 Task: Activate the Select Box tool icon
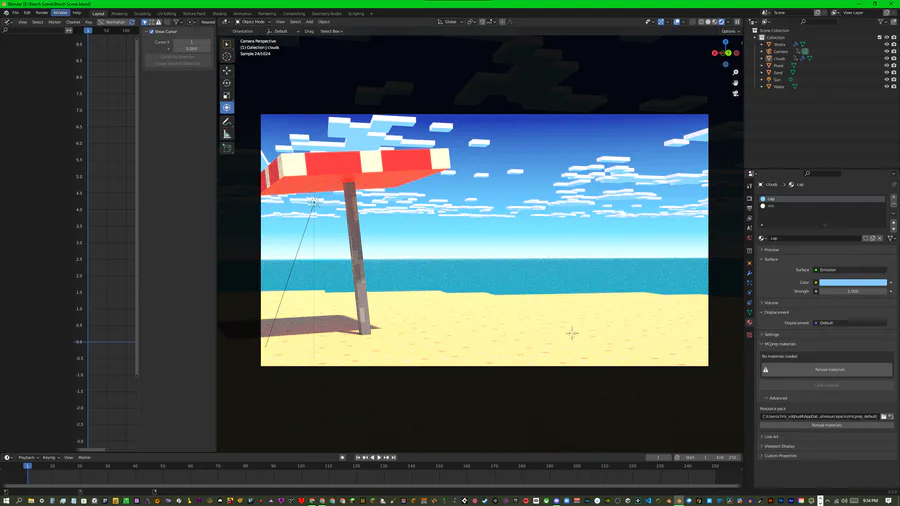coord(227,44)
